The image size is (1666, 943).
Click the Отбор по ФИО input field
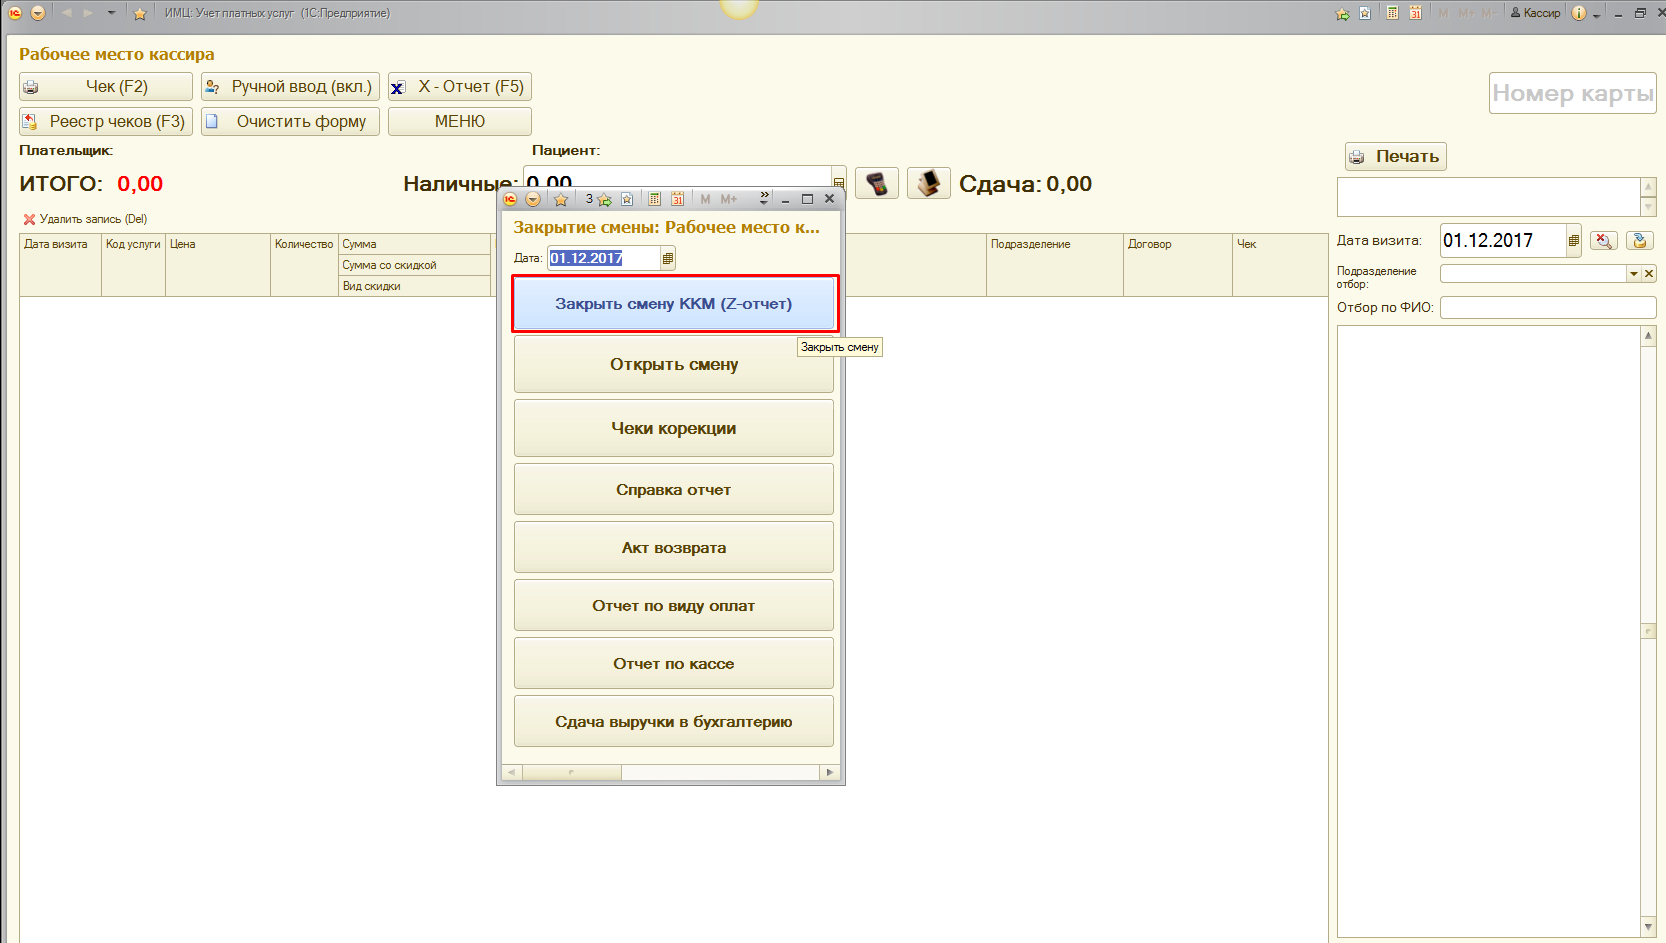1547,308
